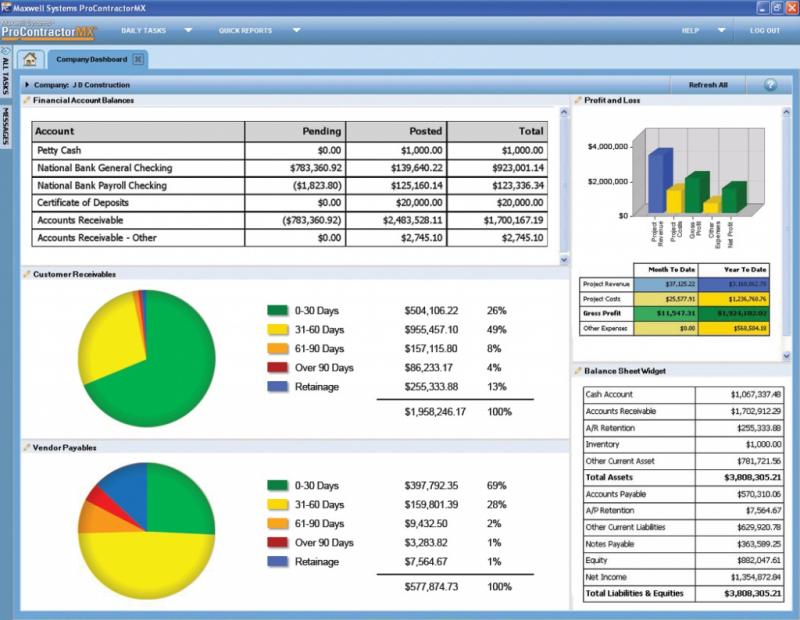
Task: Select the "Notes Payable" balance sheet label
Action: [x=610, y=544]
